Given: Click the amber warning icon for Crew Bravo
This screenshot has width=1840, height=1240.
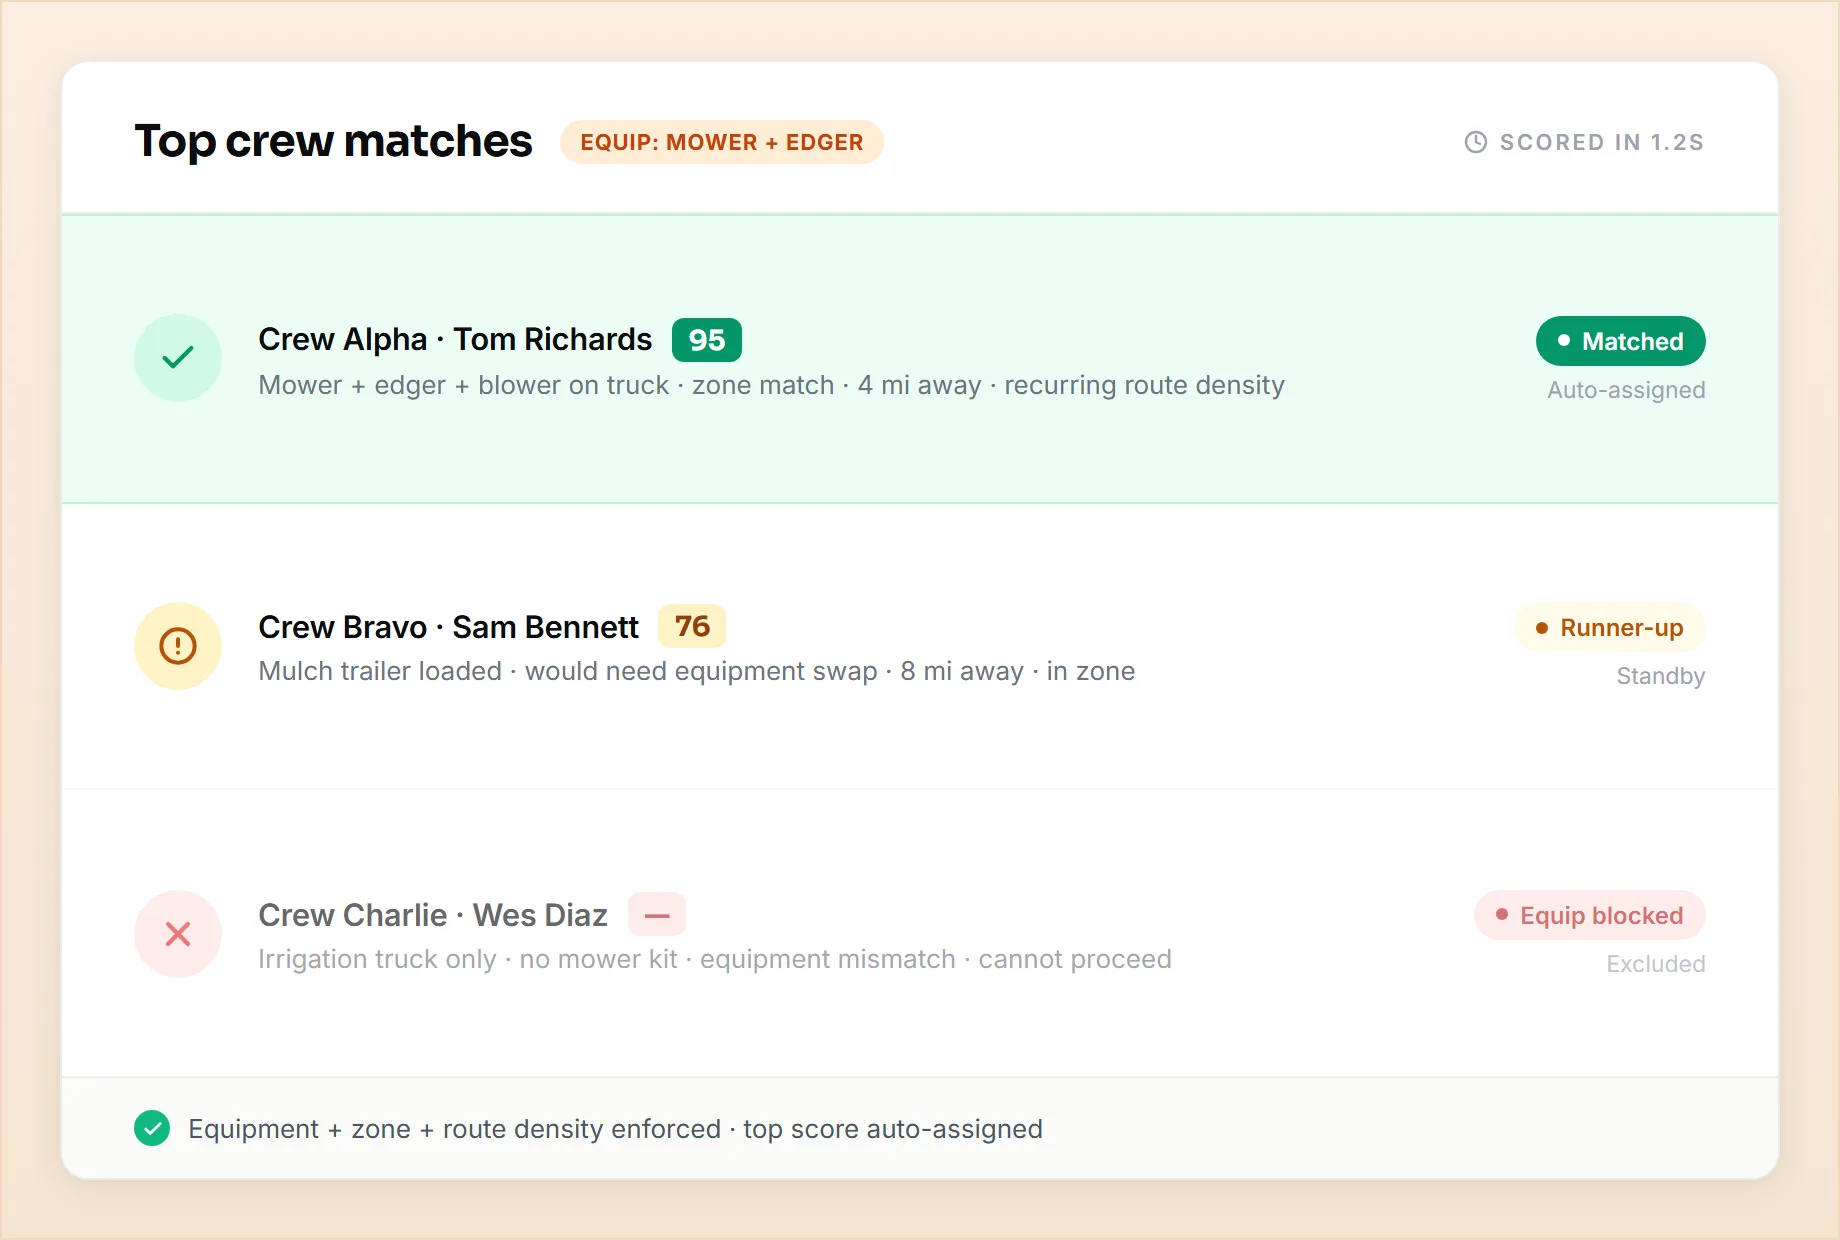Looking at the screenshot, I should click(x=178, y=645).
